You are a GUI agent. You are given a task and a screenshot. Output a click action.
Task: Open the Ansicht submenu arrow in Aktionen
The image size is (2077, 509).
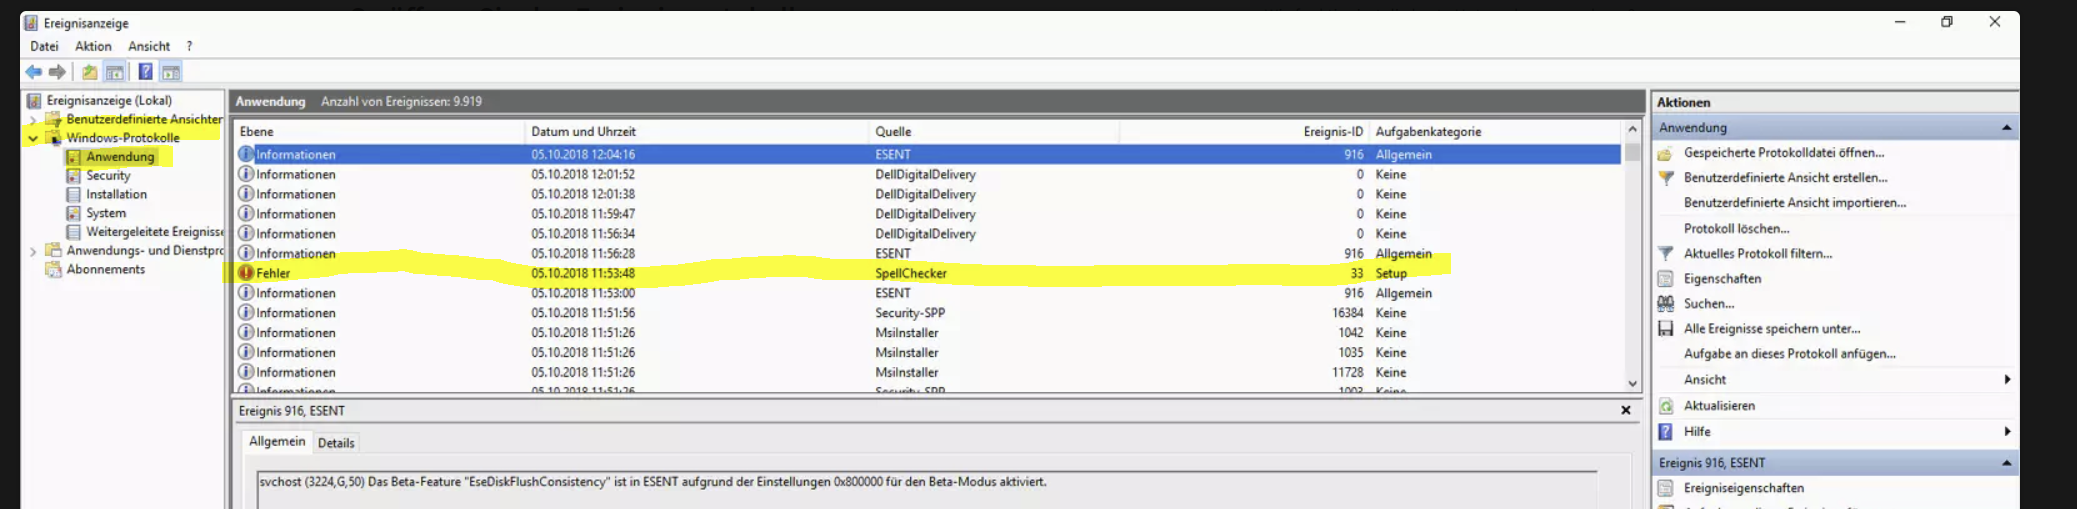pos(2007,380)
